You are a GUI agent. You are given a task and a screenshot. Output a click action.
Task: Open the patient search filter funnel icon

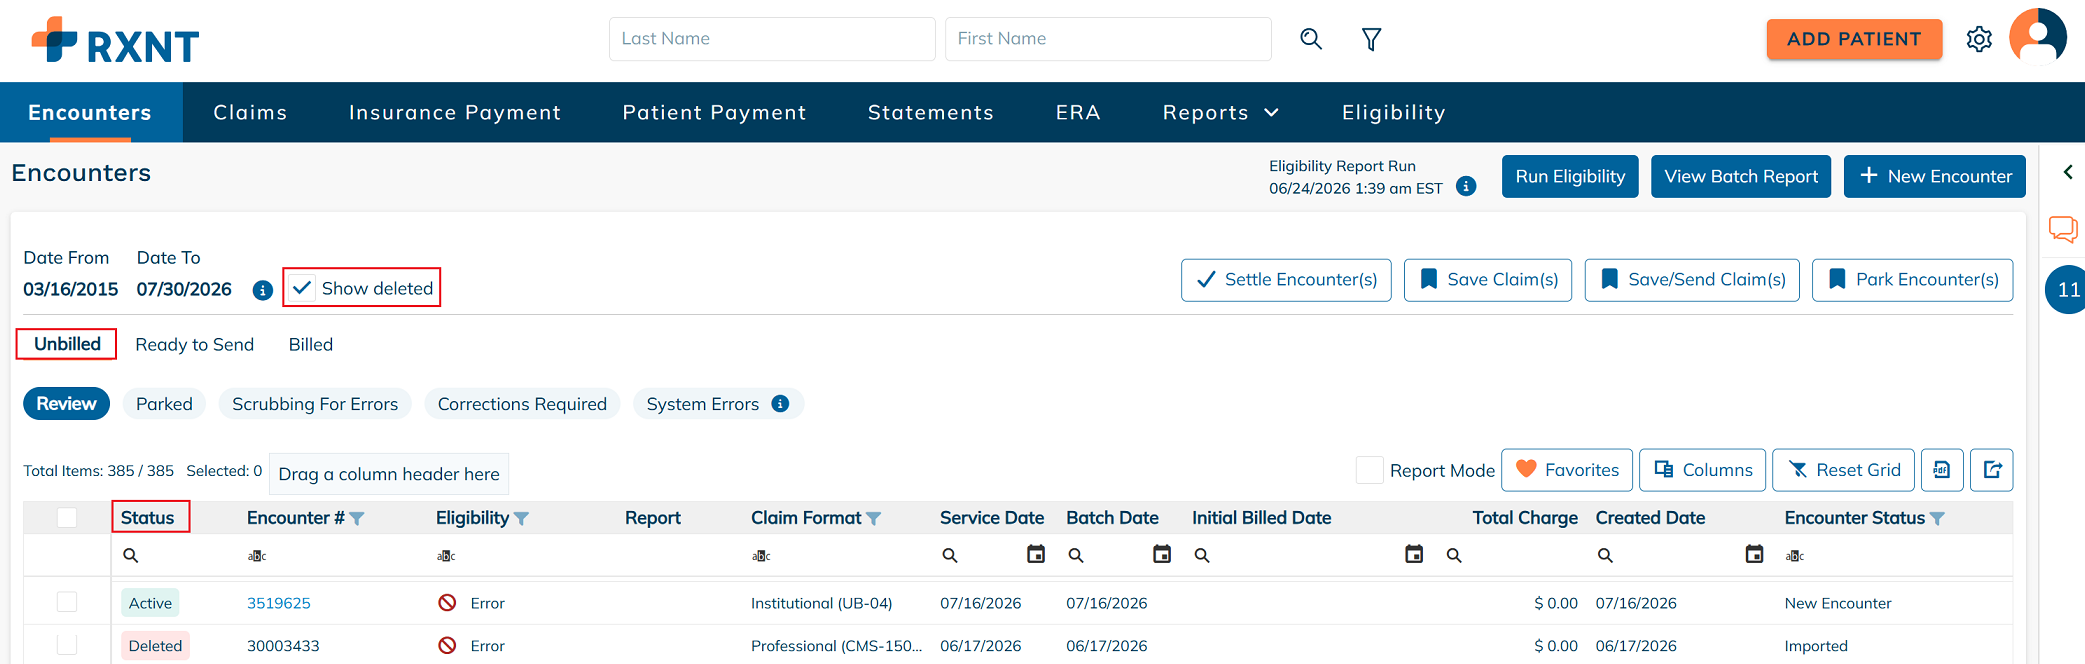[x=1371, y=39]
